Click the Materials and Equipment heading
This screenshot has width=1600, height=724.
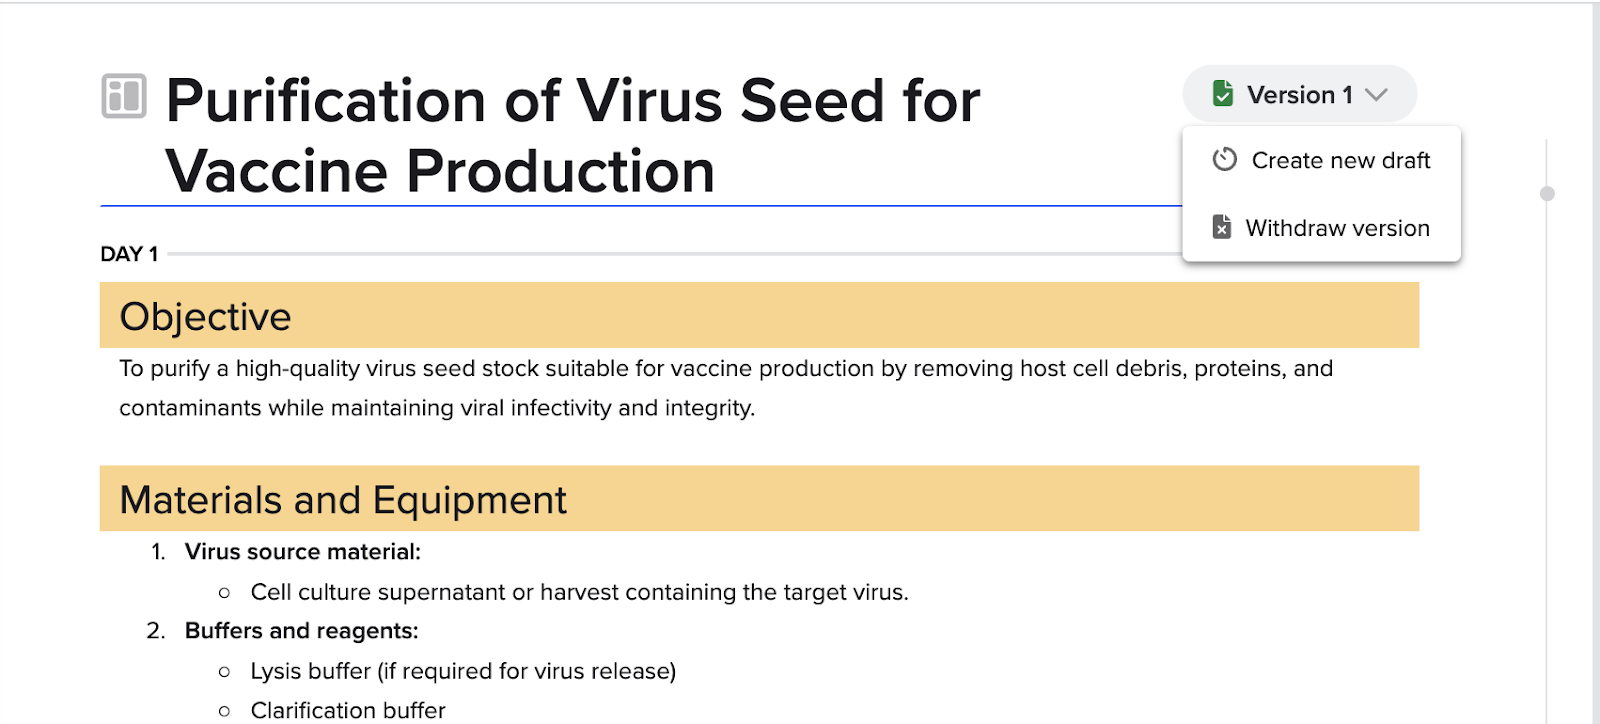coord(343,500)
